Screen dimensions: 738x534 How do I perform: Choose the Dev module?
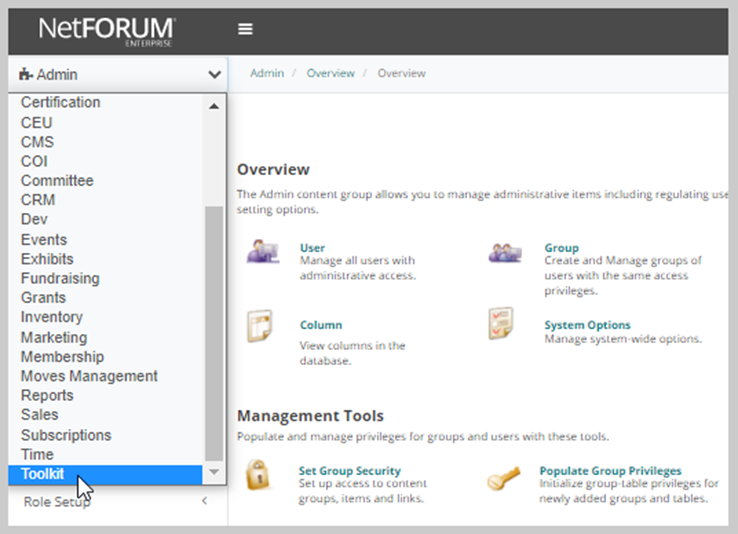[x=34, y=219]
